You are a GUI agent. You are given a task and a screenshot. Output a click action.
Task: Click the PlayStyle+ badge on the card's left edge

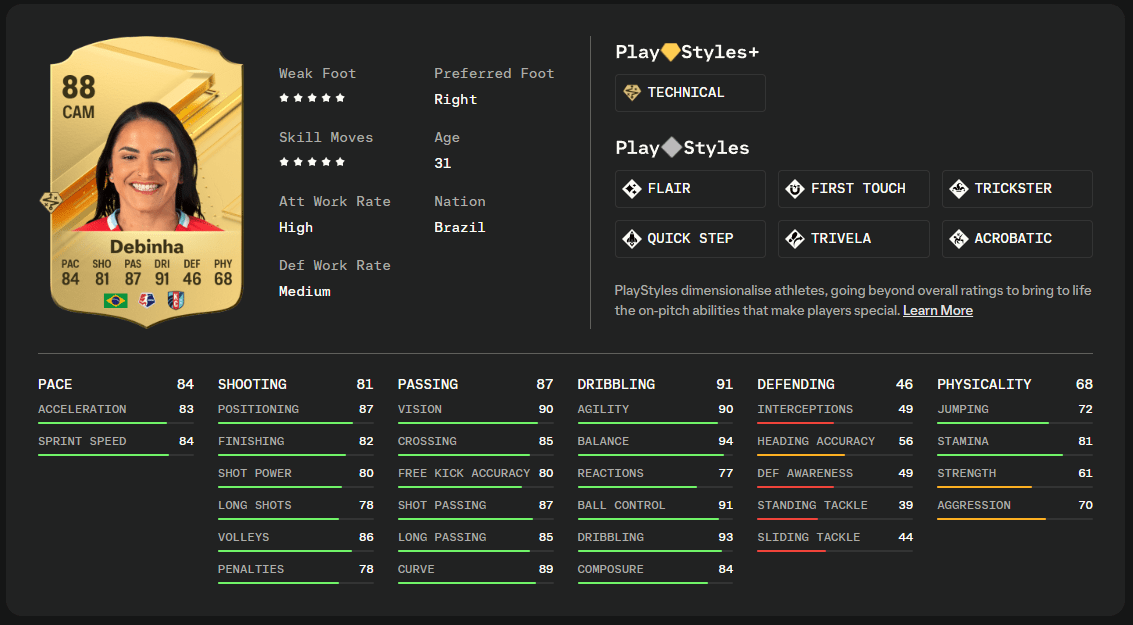(51, 202)
